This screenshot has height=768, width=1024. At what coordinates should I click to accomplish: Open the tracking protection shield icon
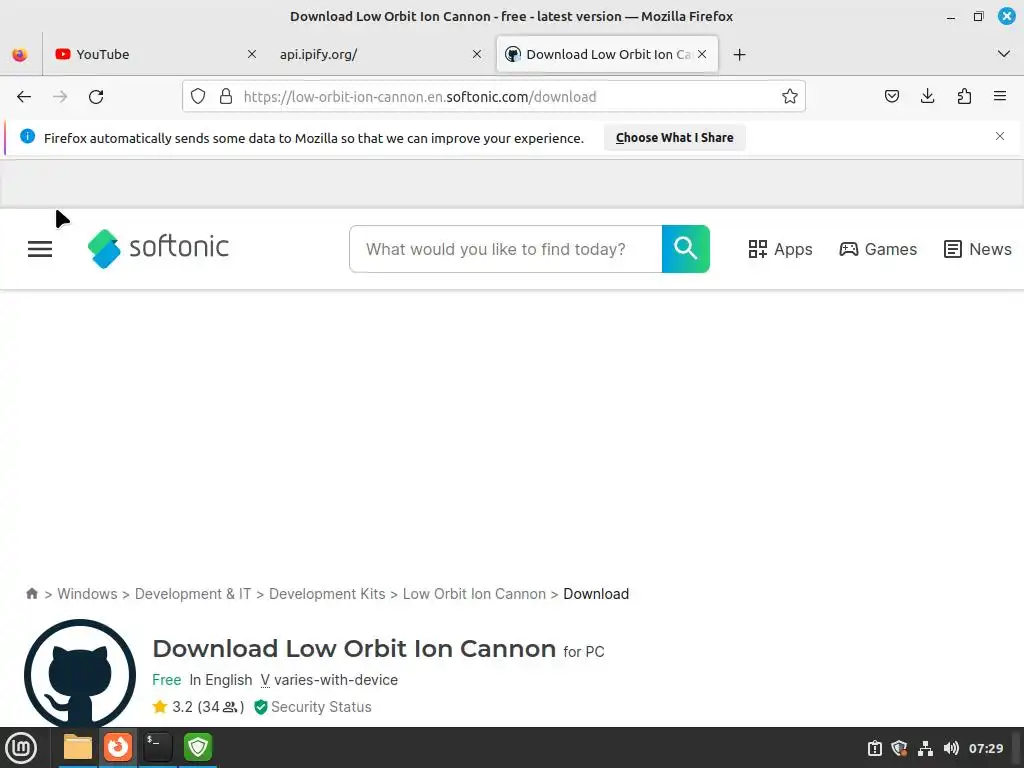point(198,97)
